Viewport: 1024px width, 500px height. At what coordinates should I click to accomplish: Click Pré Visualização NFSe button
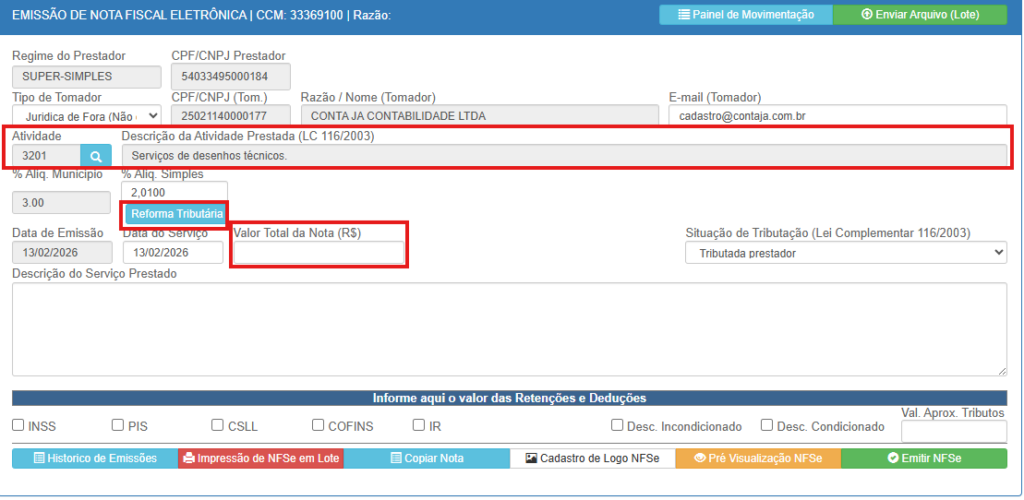pos(757,458)
